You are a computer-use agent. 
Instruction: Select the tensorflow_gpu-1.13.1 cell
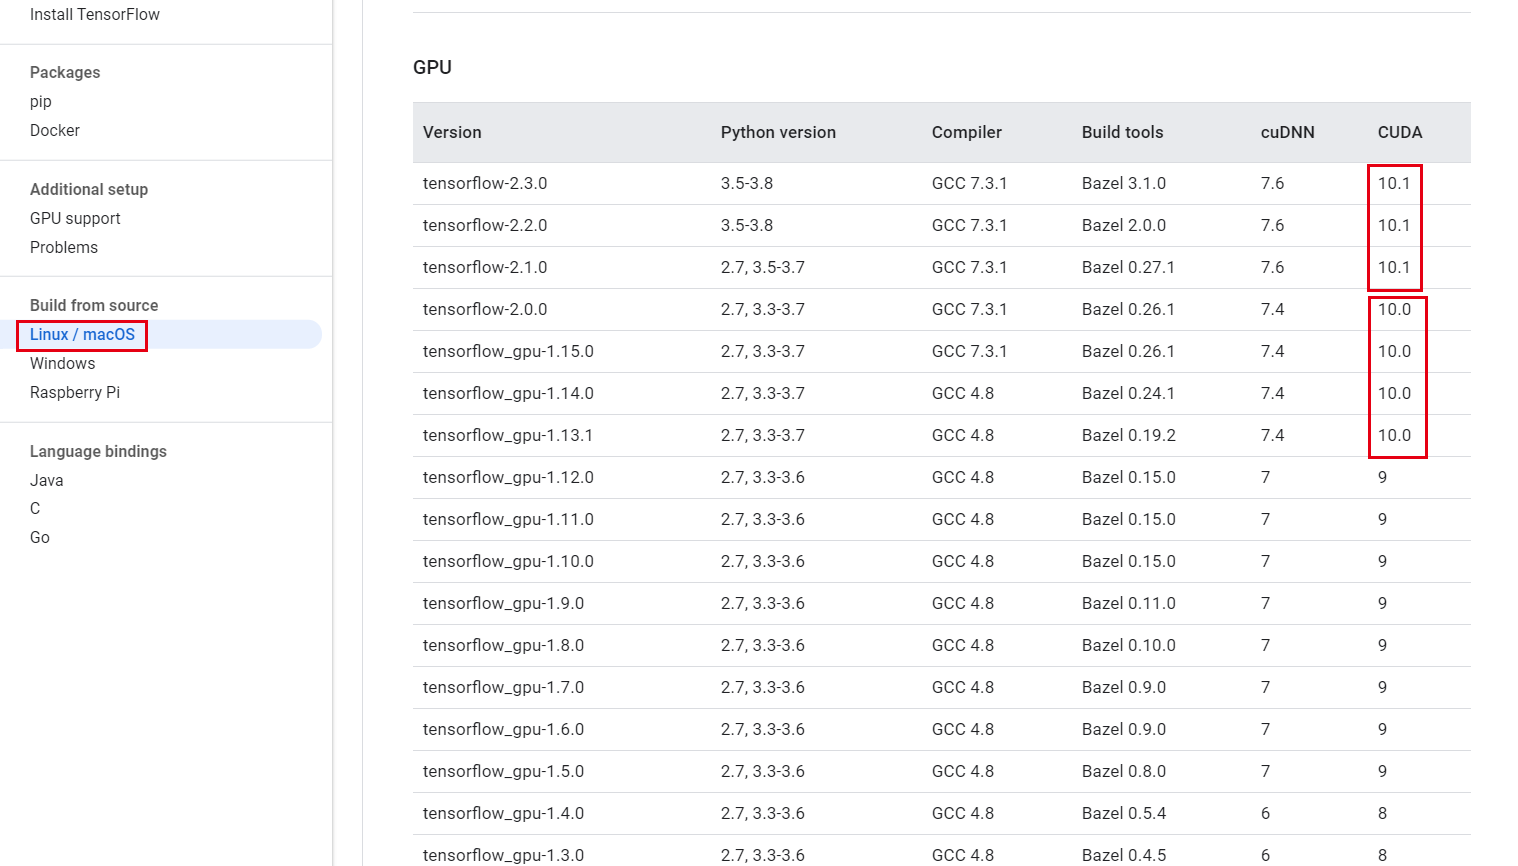[x=508, y=436]
